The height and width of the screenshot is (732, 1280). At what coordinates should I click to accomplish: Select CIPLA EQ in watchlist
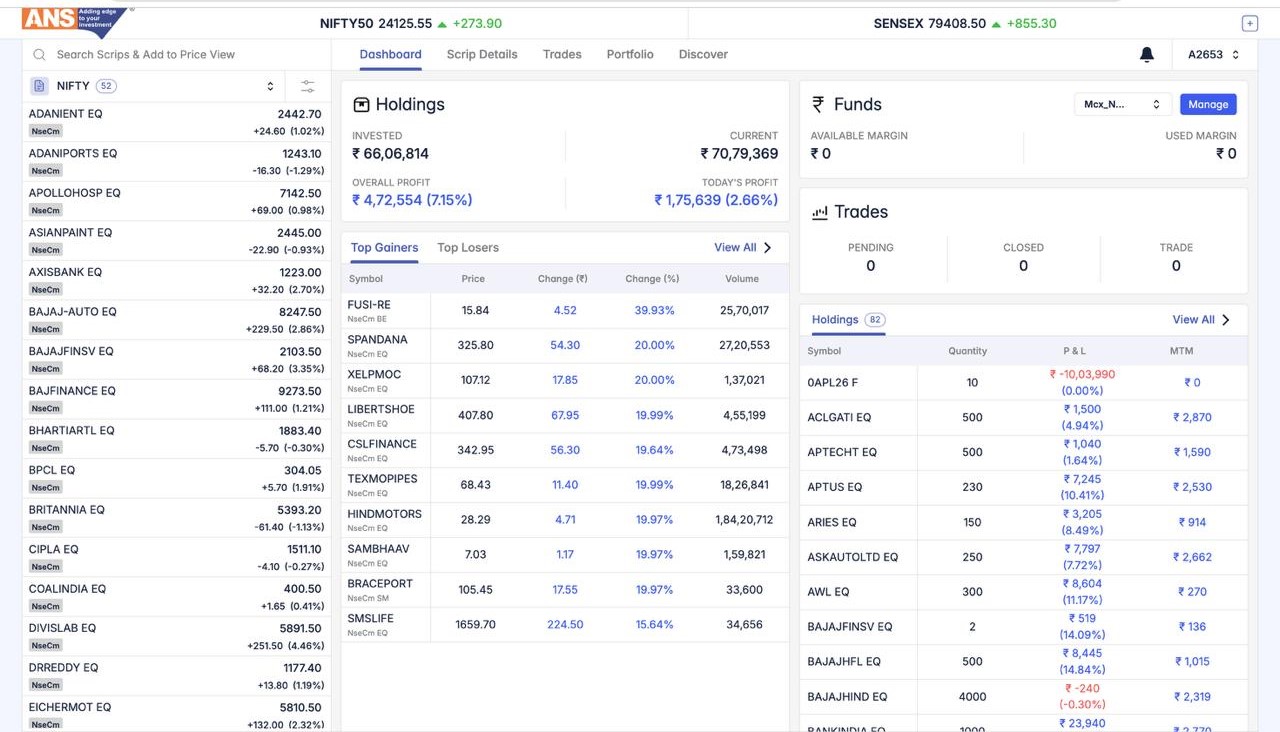click(x=176, y=557)
